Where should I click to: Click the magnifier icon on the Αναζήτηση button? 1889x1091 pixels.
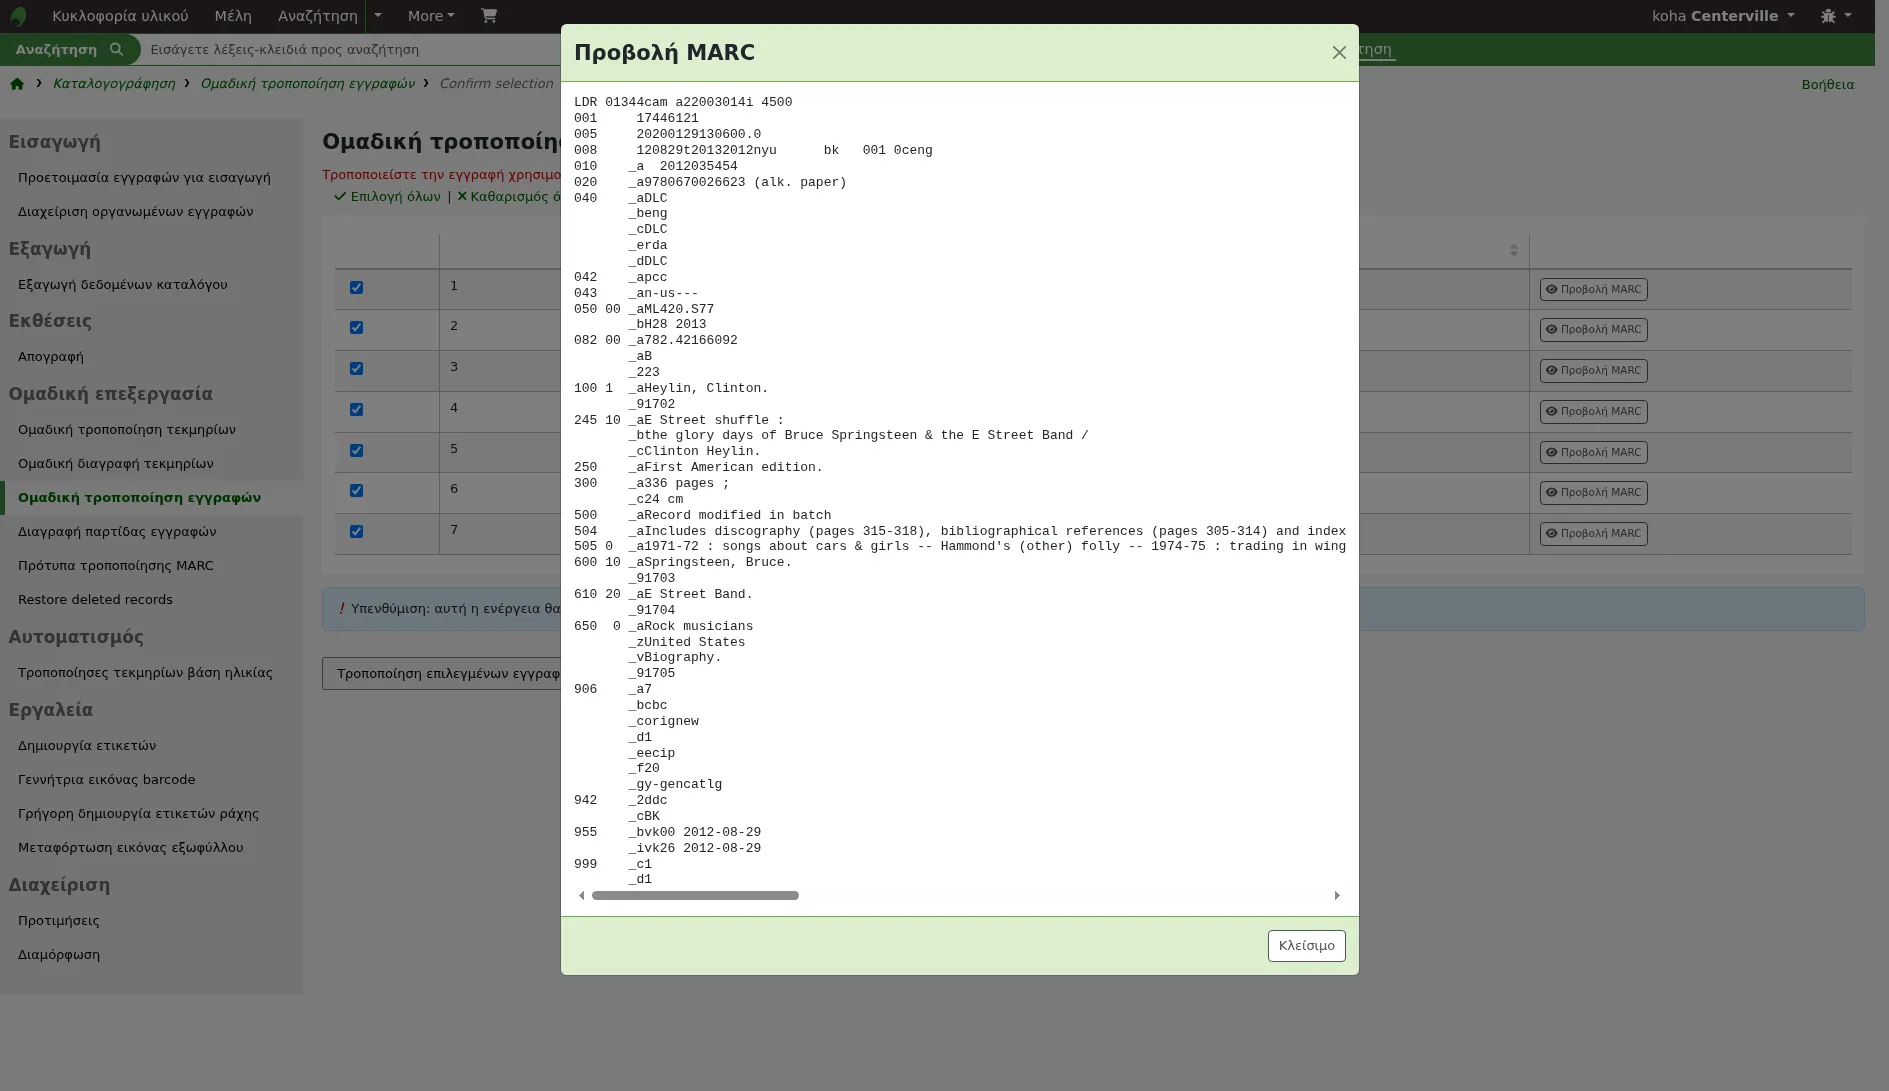coord(116,49)
